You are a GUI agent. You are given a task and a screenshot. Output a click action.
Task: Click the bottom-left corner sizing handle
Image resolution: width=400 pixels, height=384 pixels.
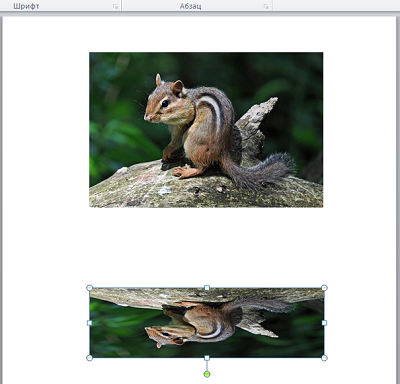(89, 358)
